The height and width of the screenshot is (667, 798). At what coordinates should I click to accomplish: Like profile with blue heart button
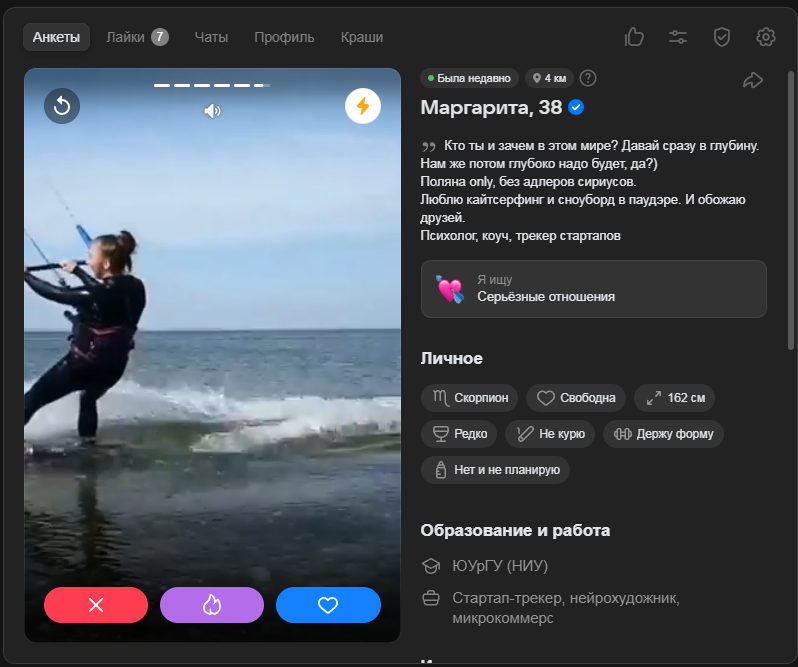pyautogui.click(x=328, y=605)
